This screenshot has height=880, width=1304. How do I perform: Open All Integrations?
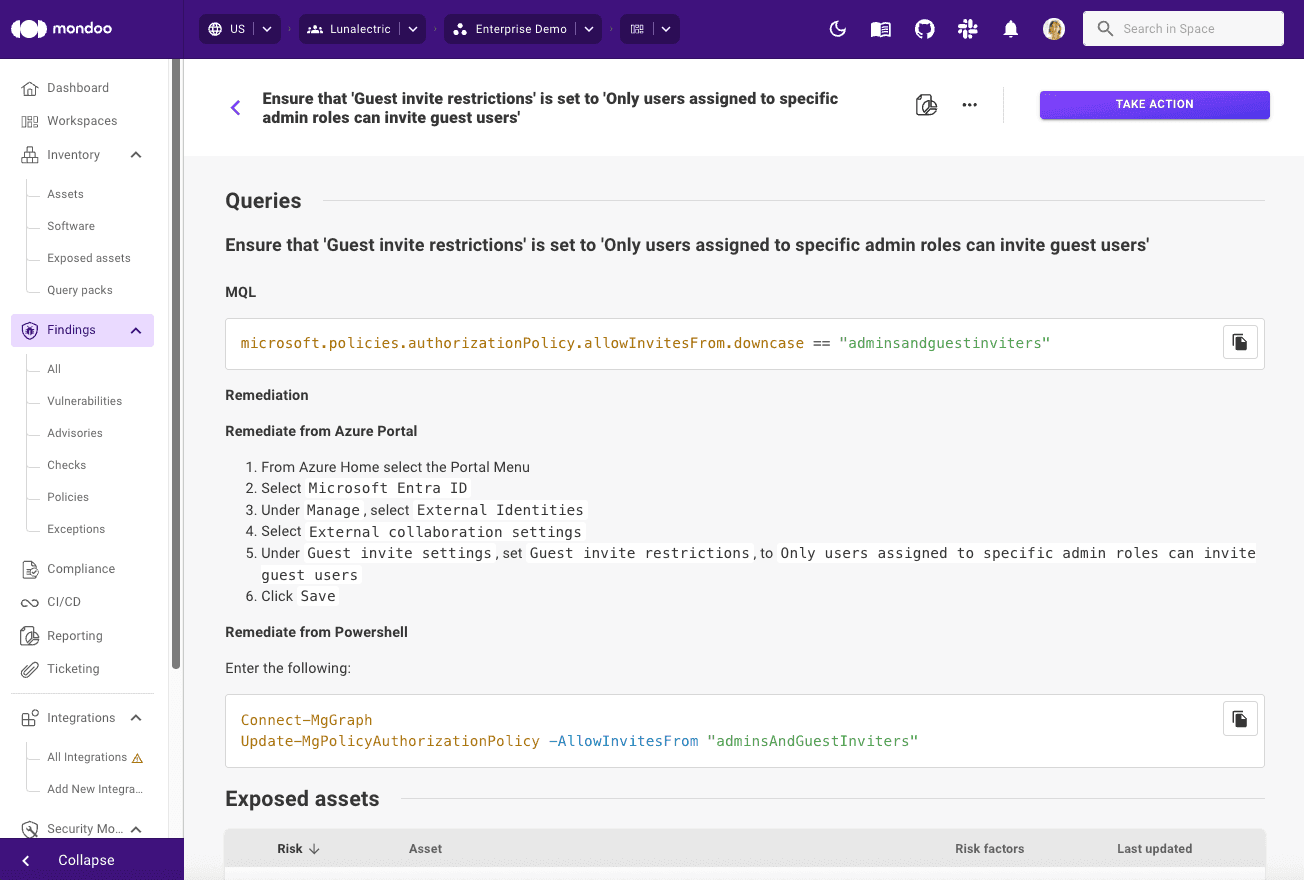point(87,758)
